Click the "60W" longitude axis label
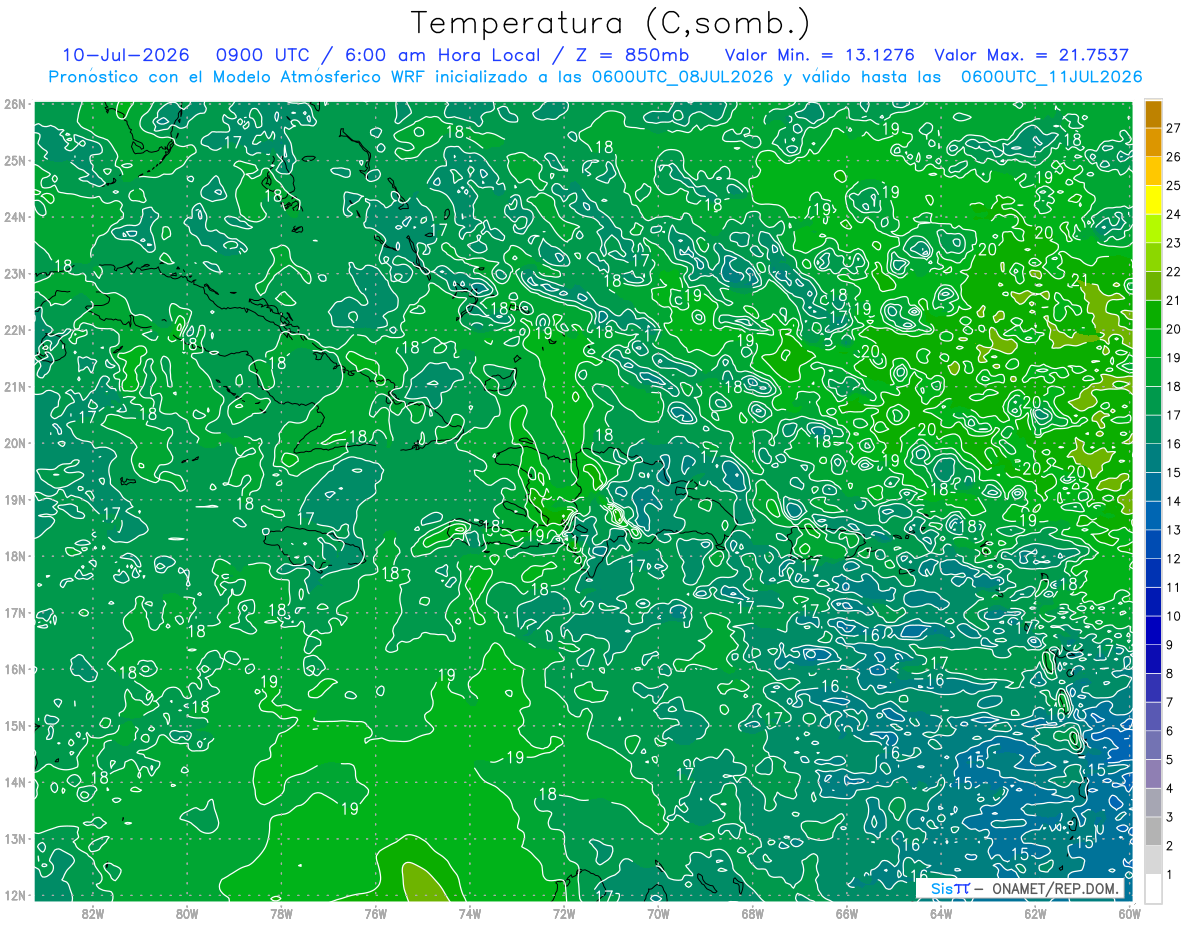This screenshot has width=1200, height=927. [x=1129, y=913]
